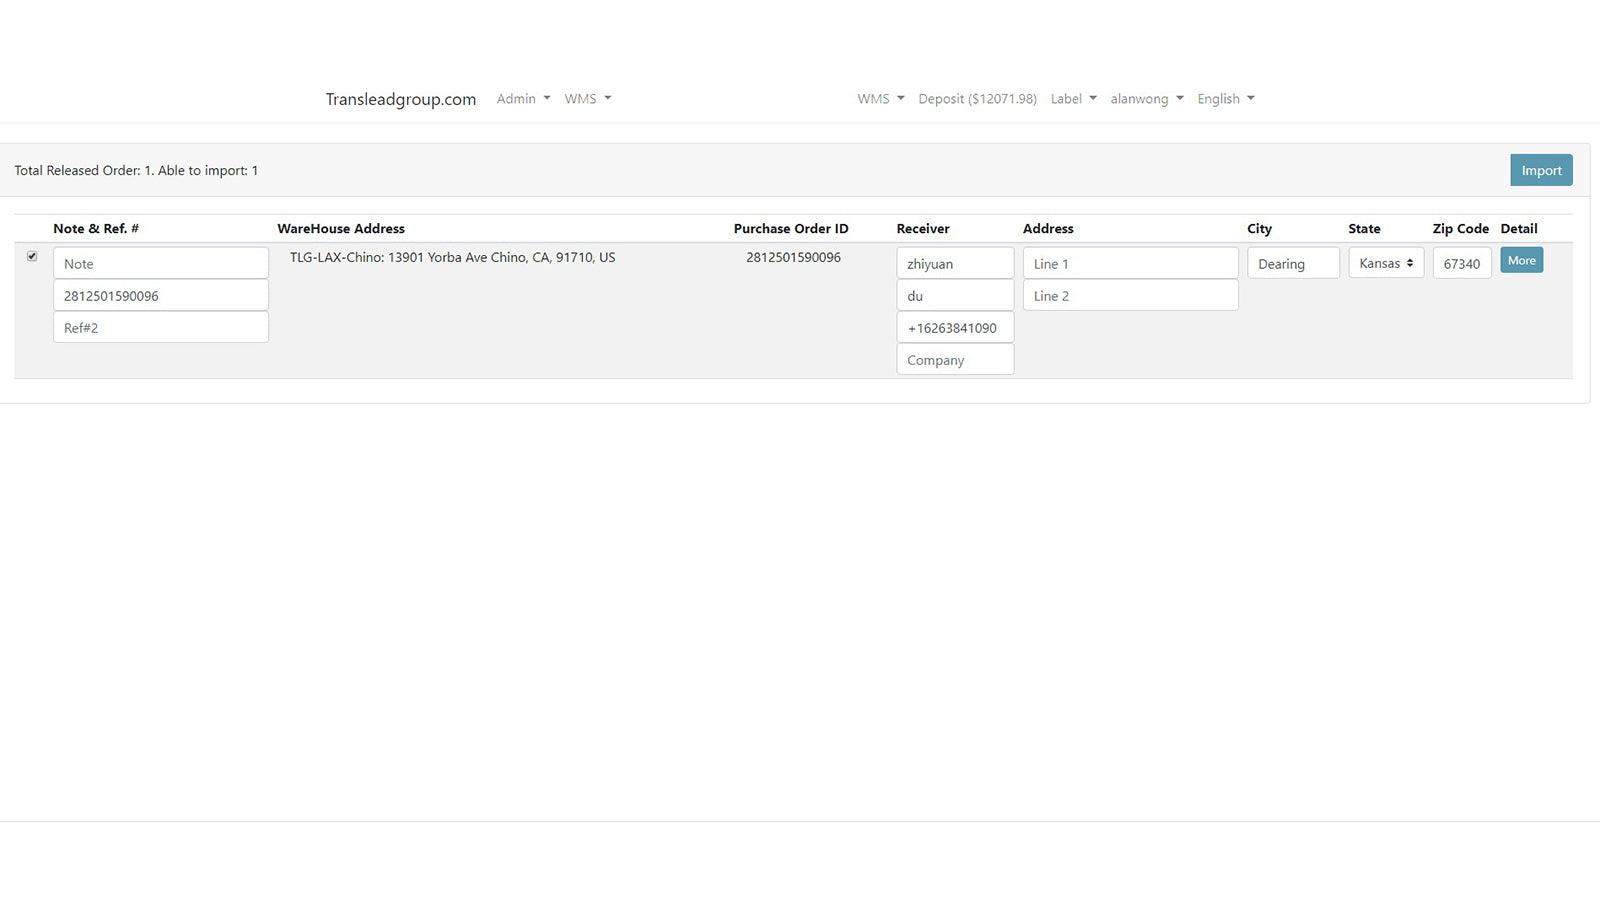1600x900 pixels.
Task: Click the Import button
Action: click(x=1540, y=170)
